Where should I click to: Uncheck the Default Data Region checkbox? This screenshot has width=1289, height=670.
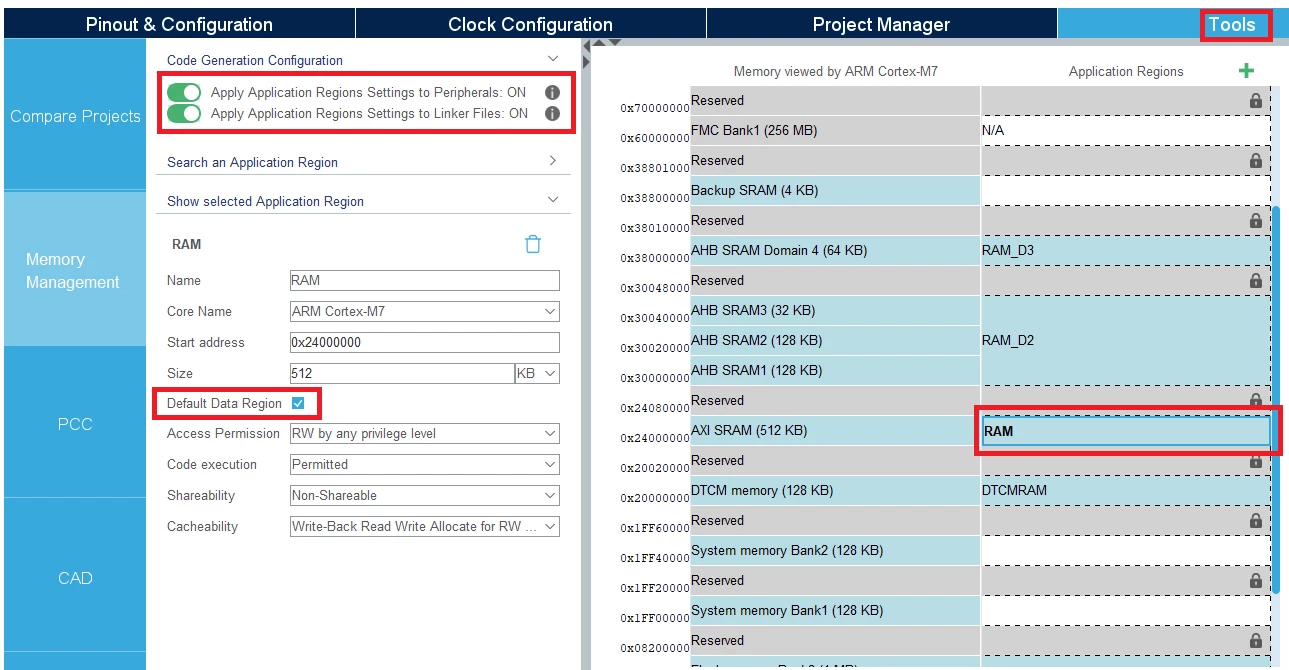point(298,403)
